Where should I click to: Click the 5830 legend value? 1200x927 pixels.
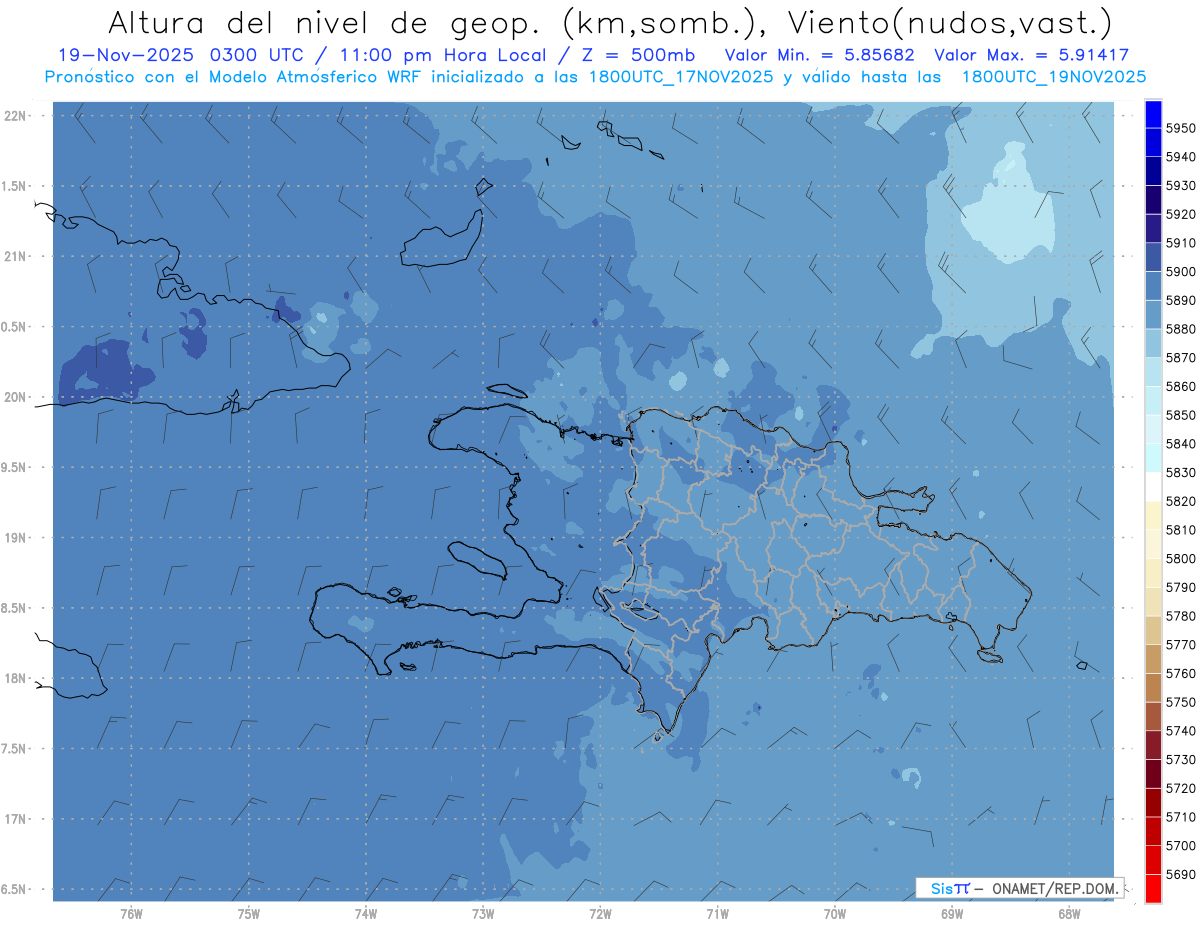[1180, 472]
